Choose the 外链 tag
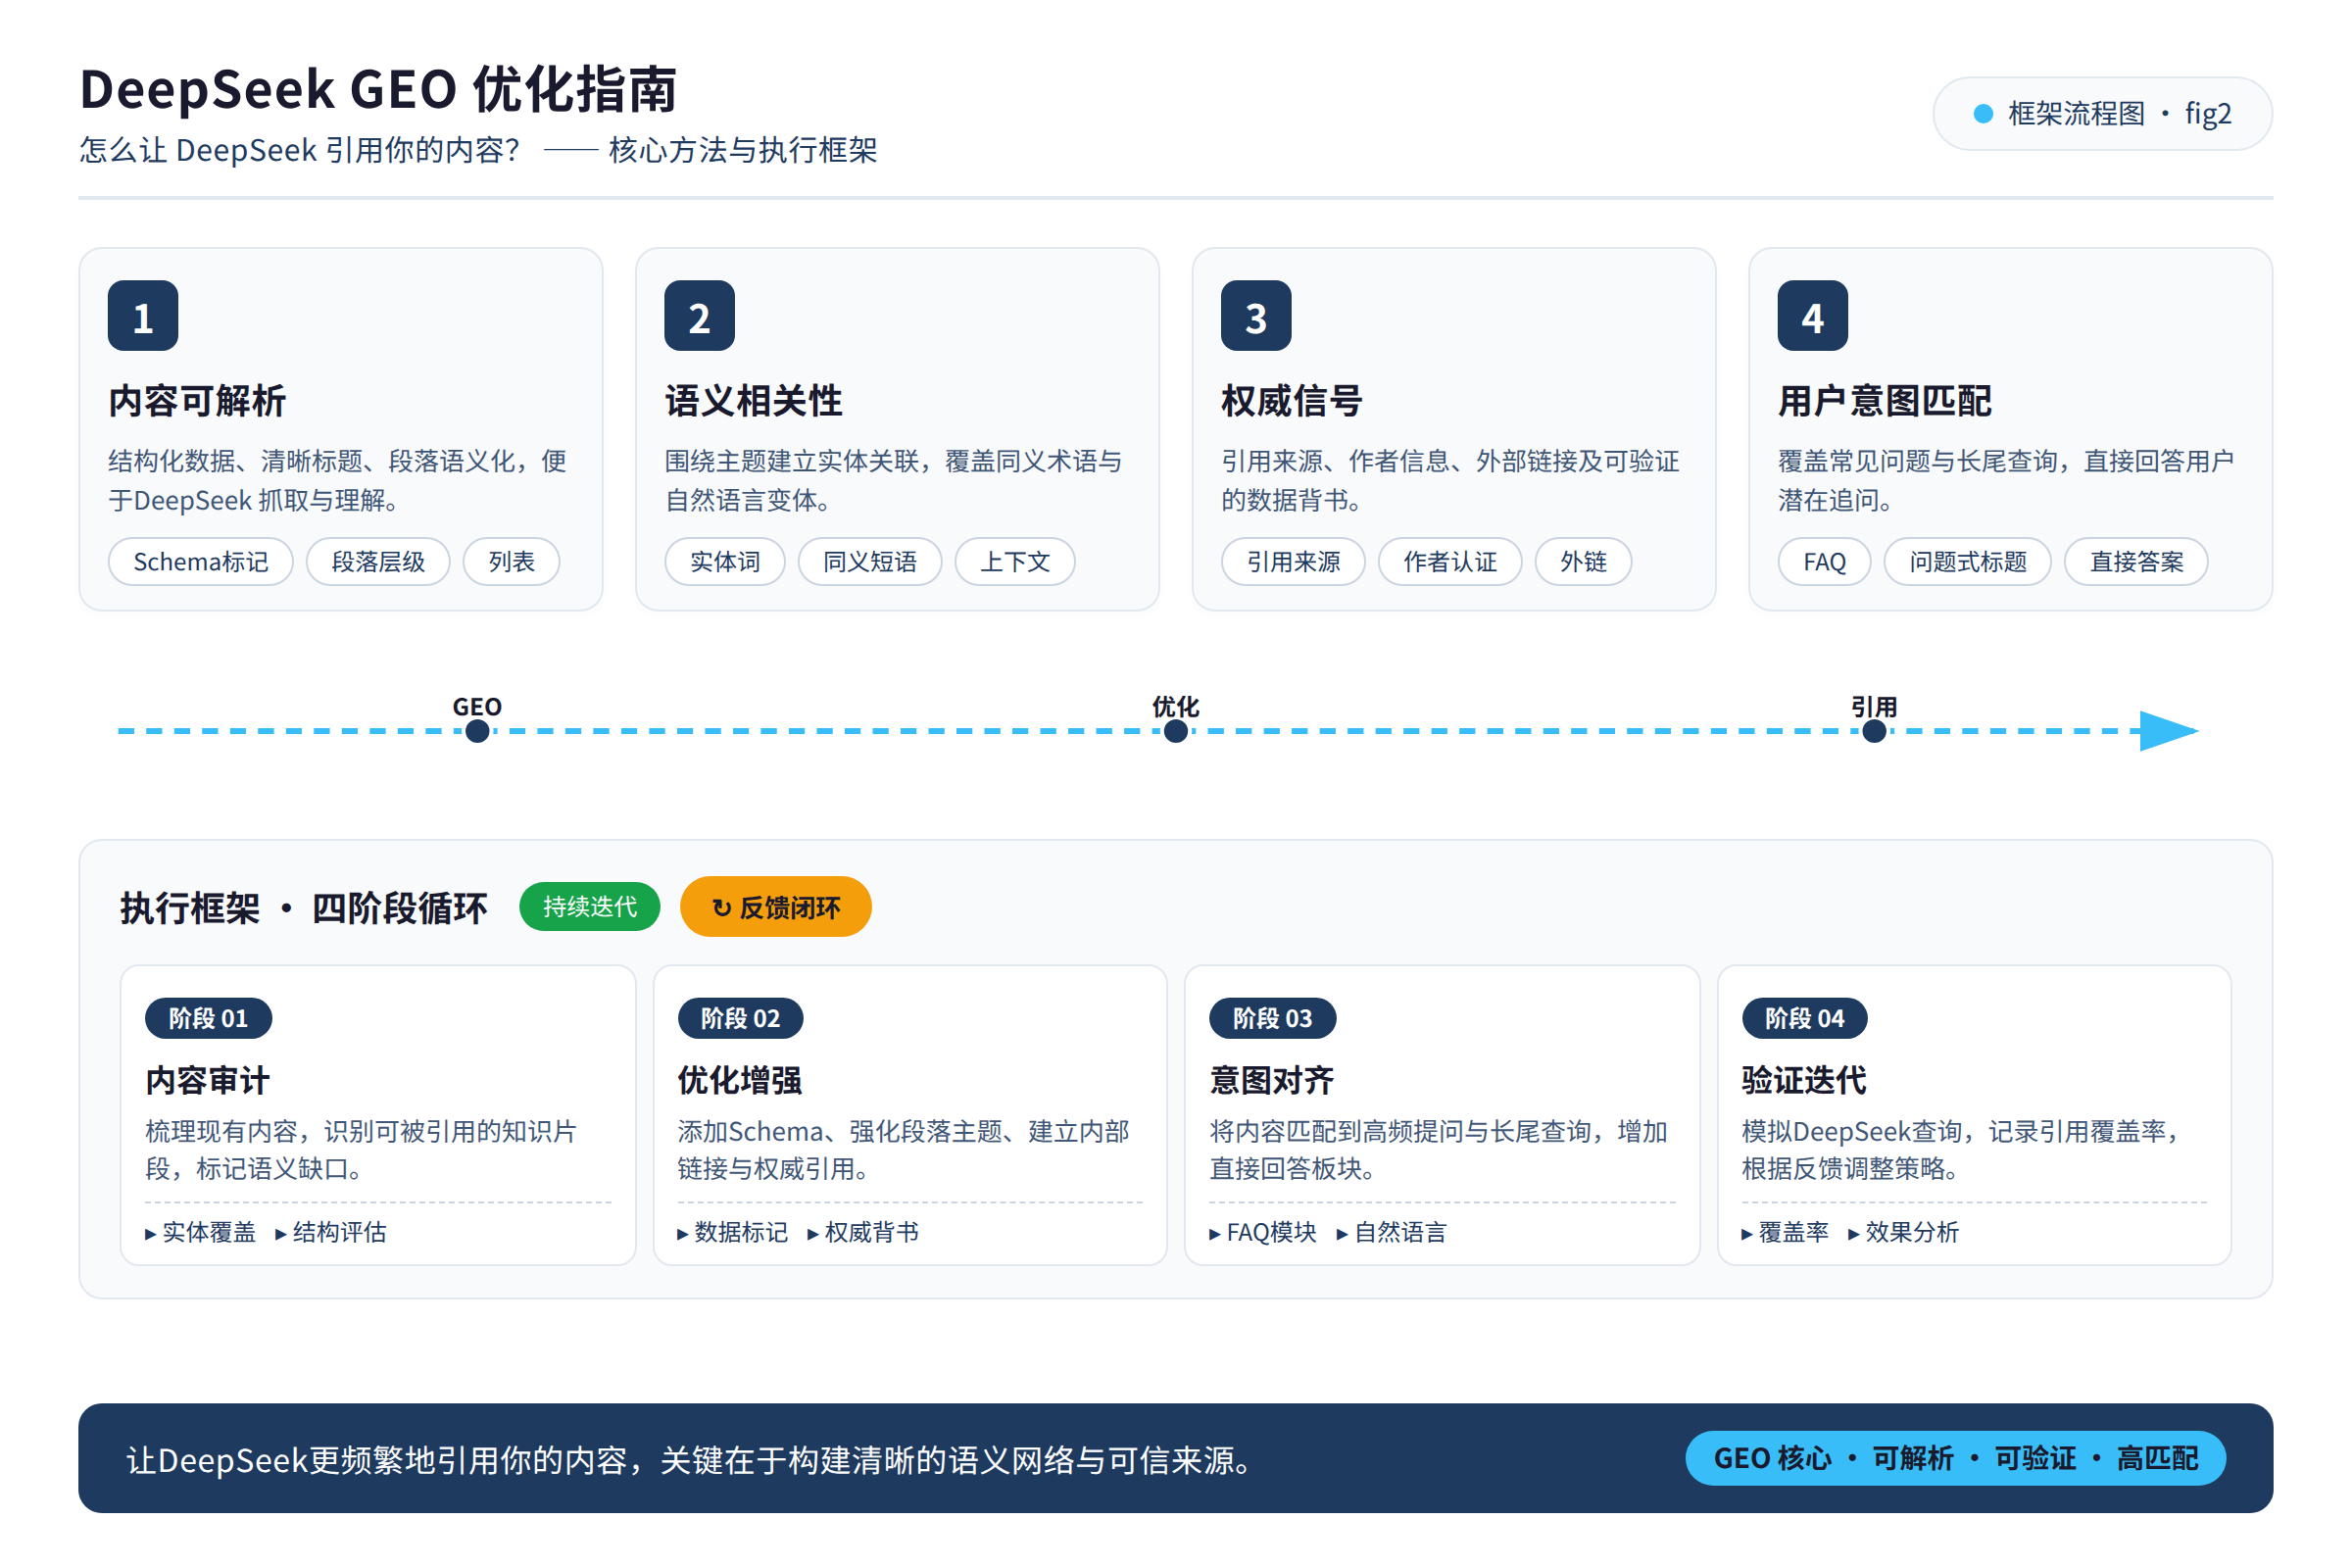 [x=1583, y=562]
